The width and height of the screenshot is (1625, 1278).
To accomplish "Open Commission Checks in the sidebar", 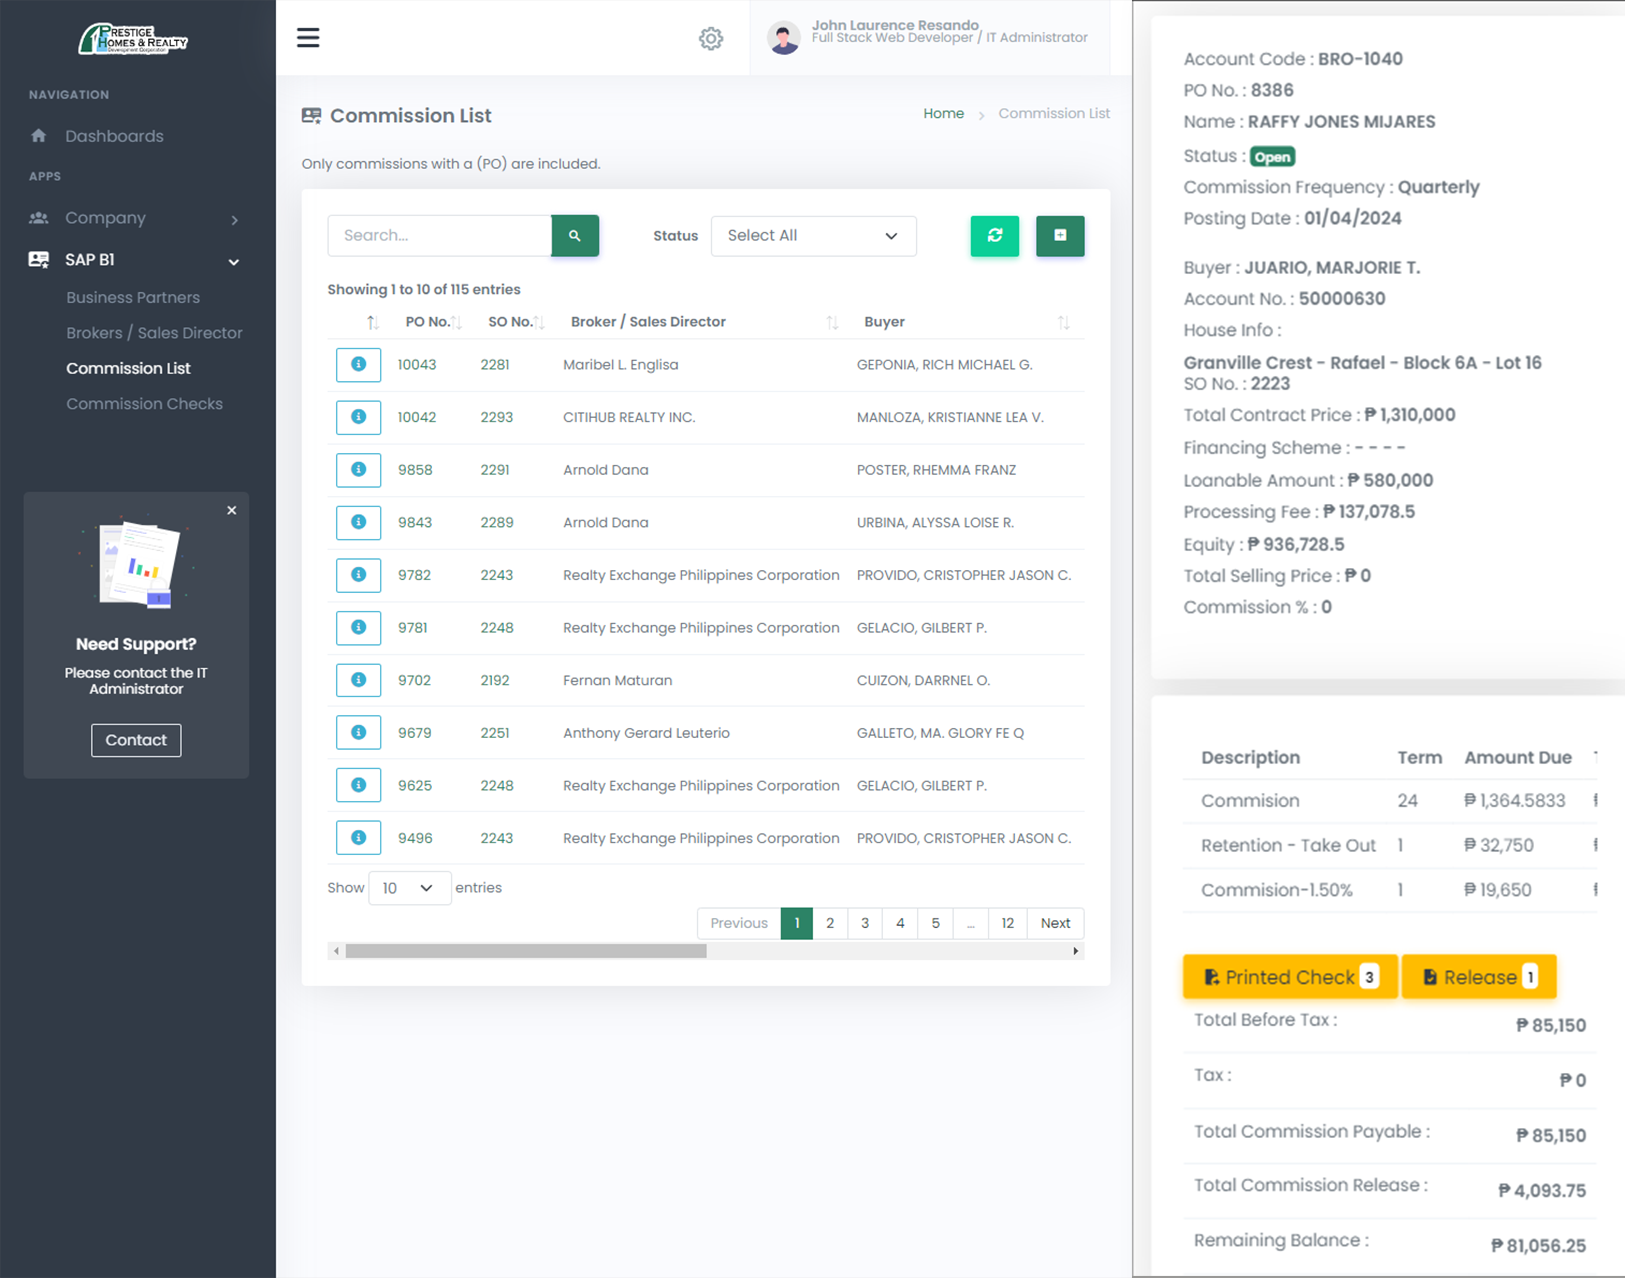I will pos(144,404).
